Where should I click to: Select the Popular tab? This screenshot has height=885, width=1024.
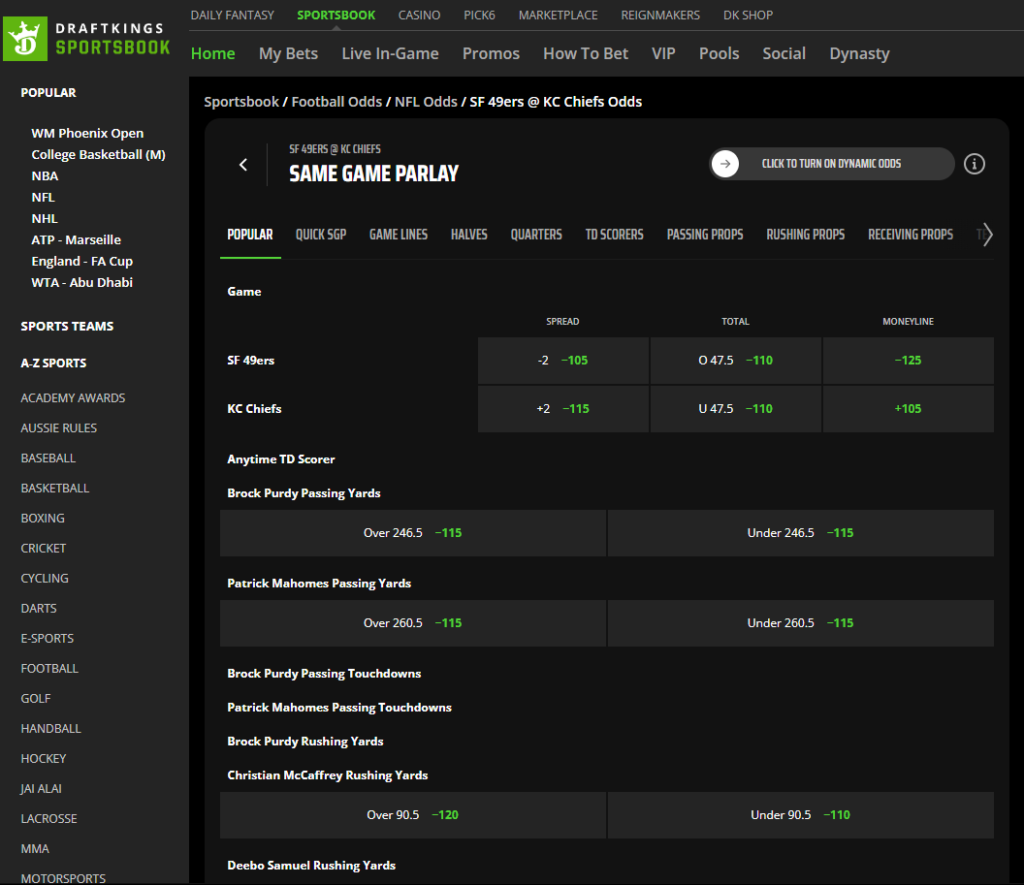(250, 234)
